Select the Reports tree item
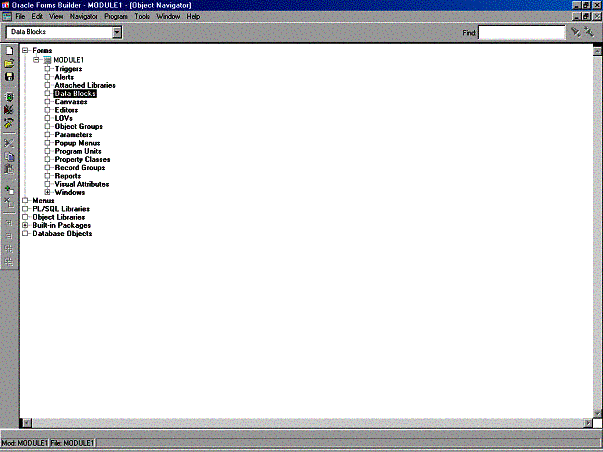This screenshot has width=603, height=452. click(x=68, y=176)
